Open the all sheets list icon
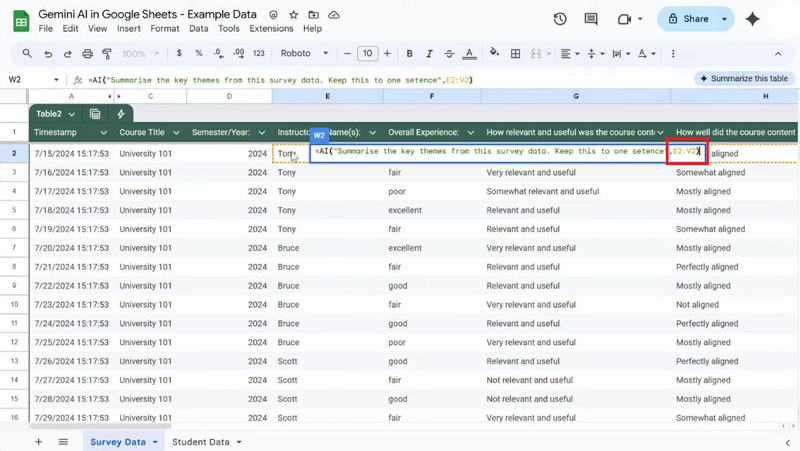 pyautogui.click(x=63, y=441)
